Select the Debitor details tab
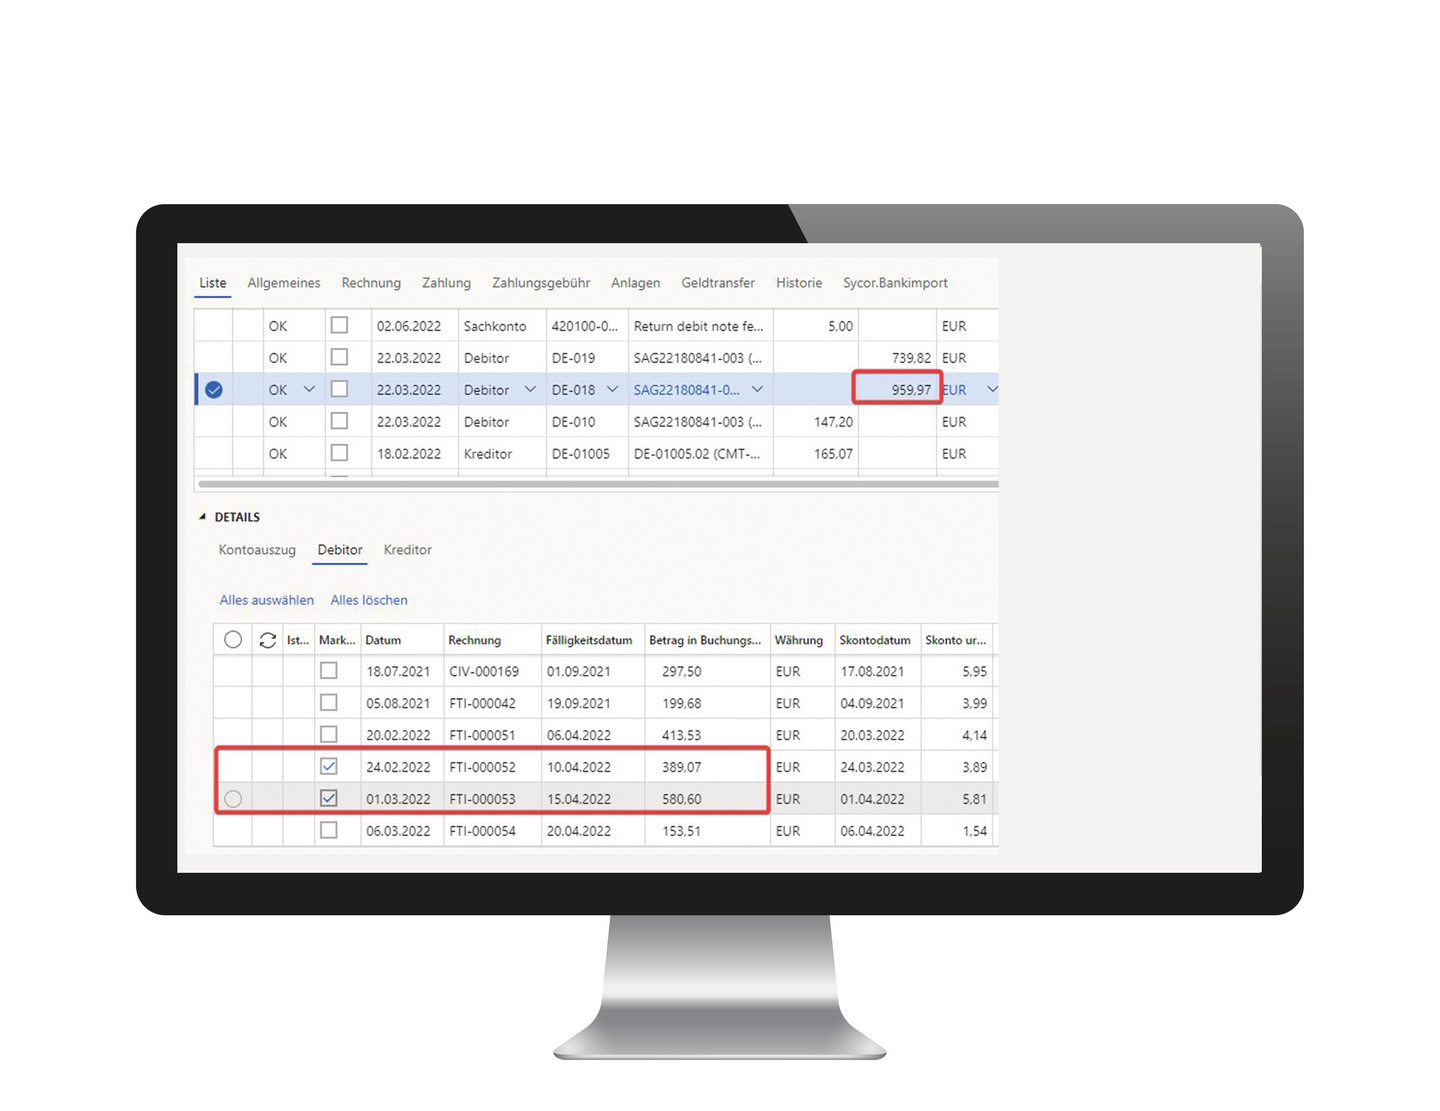Screen dimensions: 1440x1111 click(340, 550)
